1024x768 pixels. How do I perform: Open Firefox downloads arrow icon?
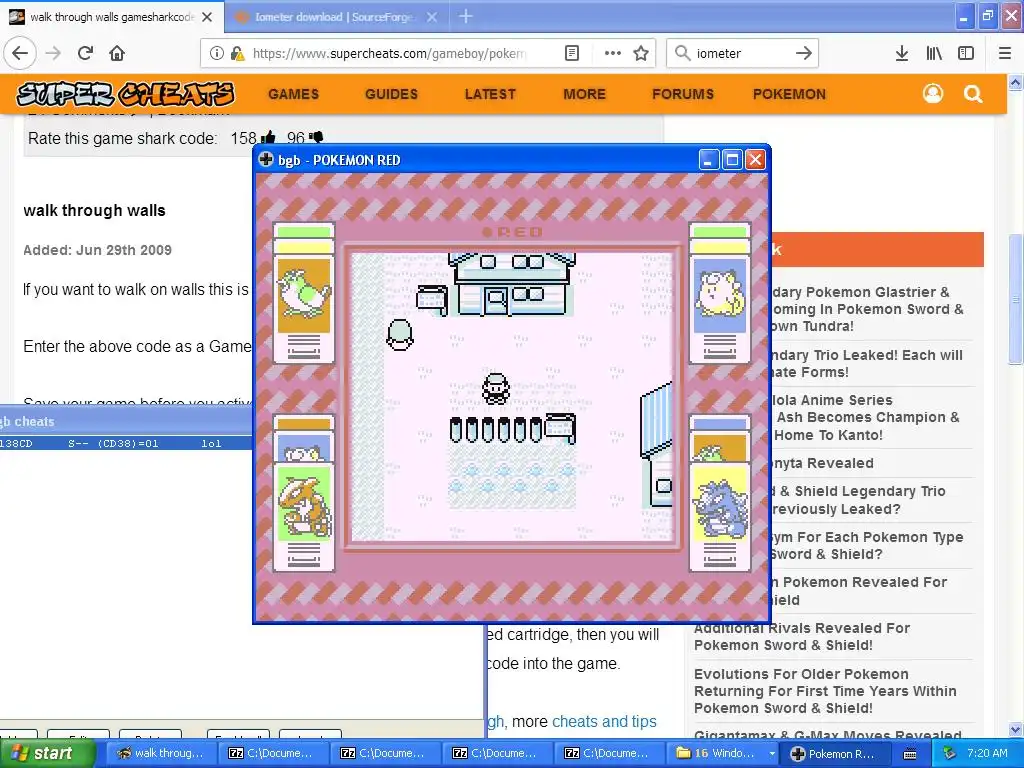902,53
